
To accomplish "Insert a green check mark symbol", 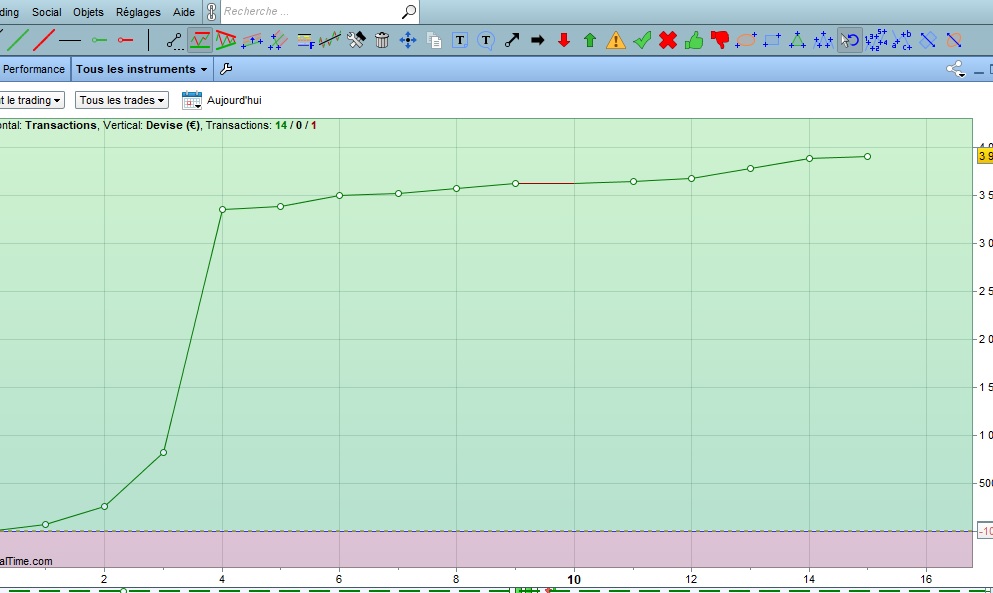I will (642, 41).
